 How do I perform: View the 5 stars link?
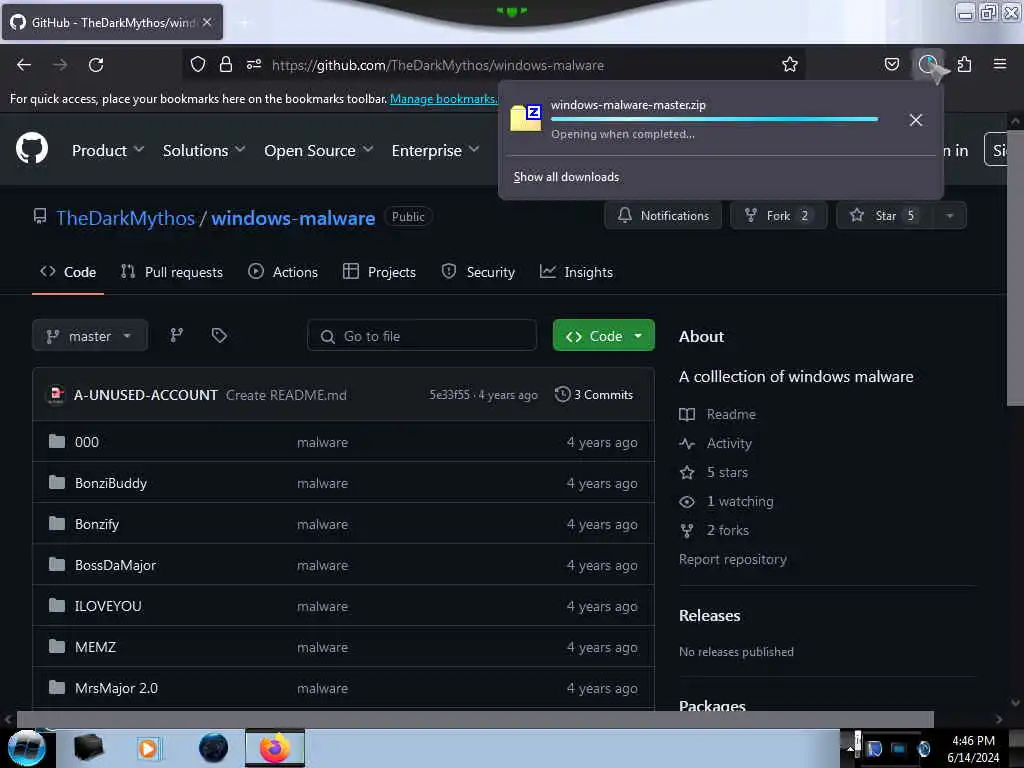pos(714,472)
